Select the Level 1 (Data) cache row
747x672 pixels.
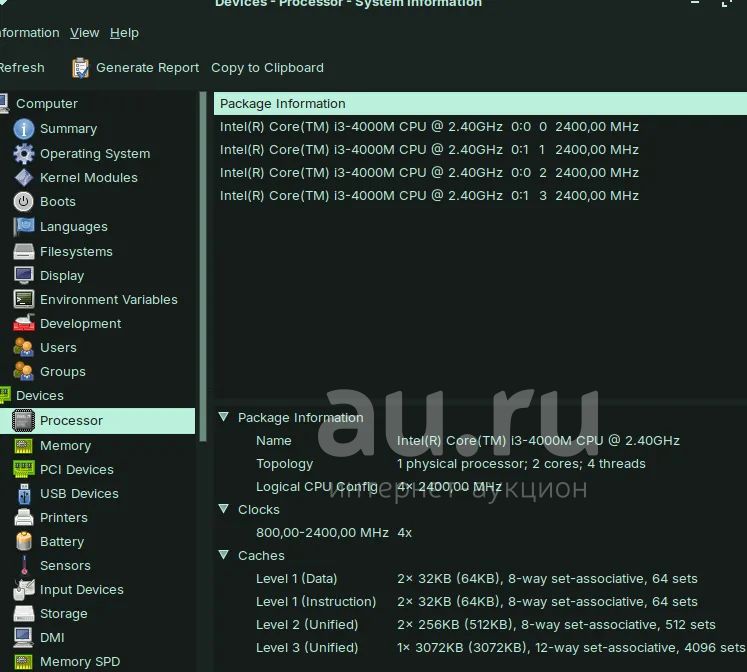[480, 579]
